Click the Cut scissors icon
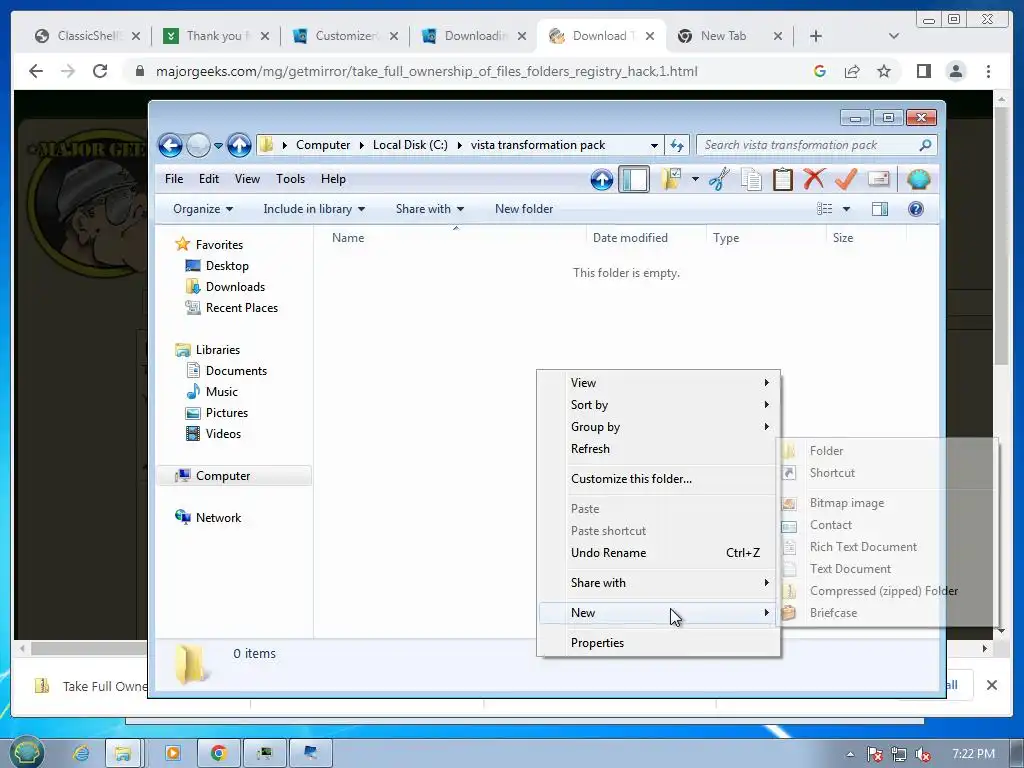1024x768 pixels. (x=719, y=179)
